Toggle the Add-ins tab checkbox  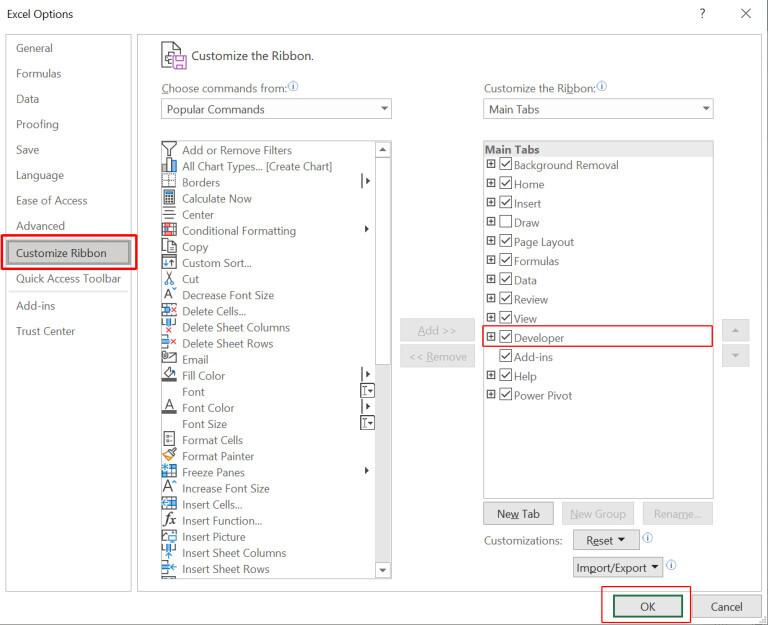tap(505, 356)
